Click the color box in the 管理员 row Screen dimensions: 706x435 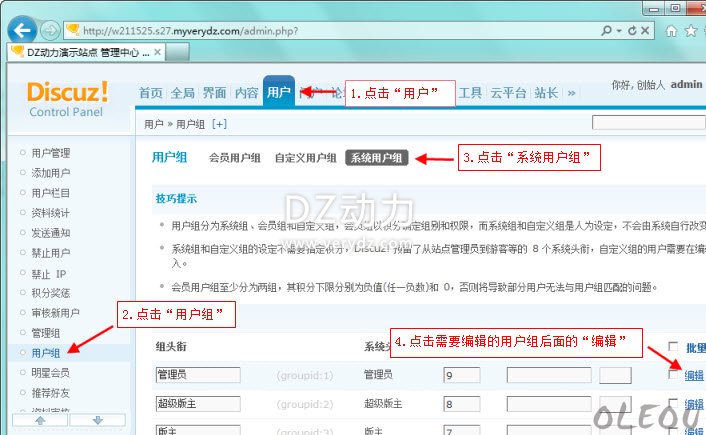[615, 376]
